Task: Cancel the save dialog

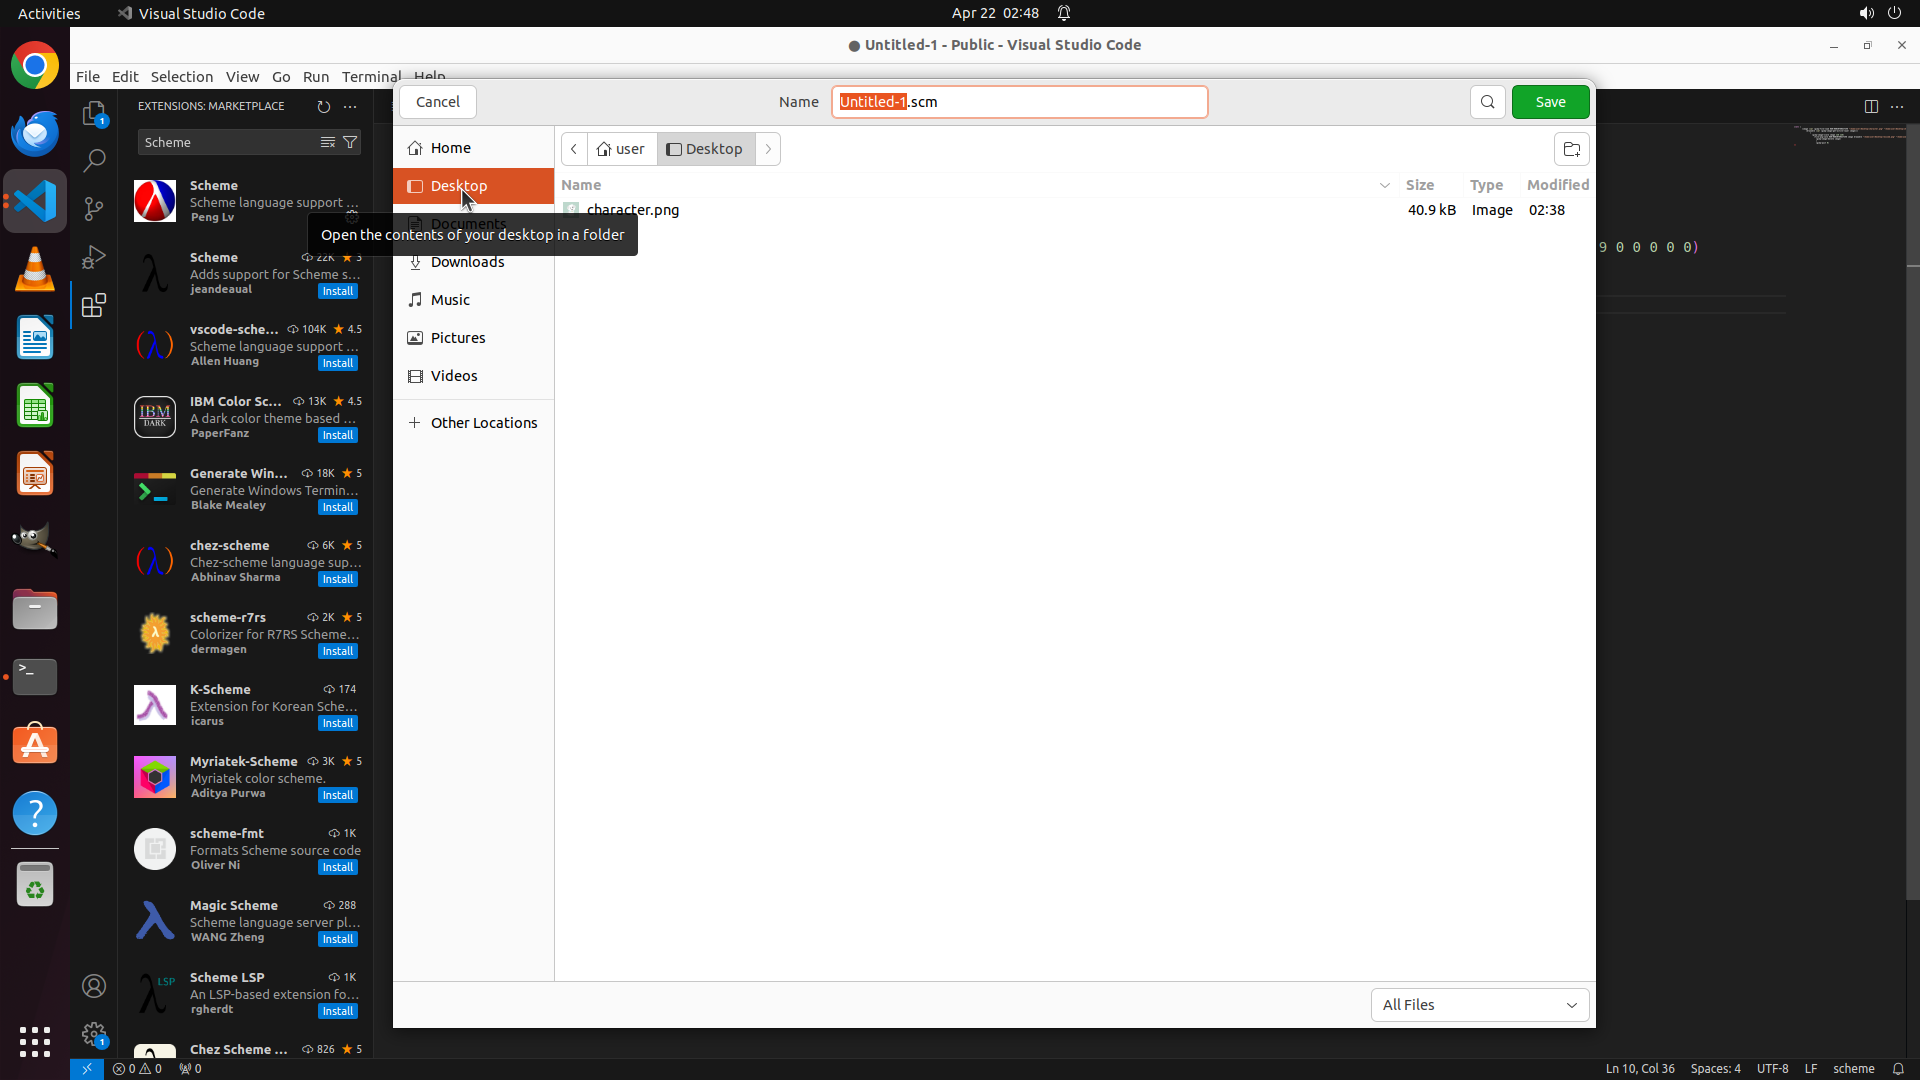Action: click(x=437, y=102)
